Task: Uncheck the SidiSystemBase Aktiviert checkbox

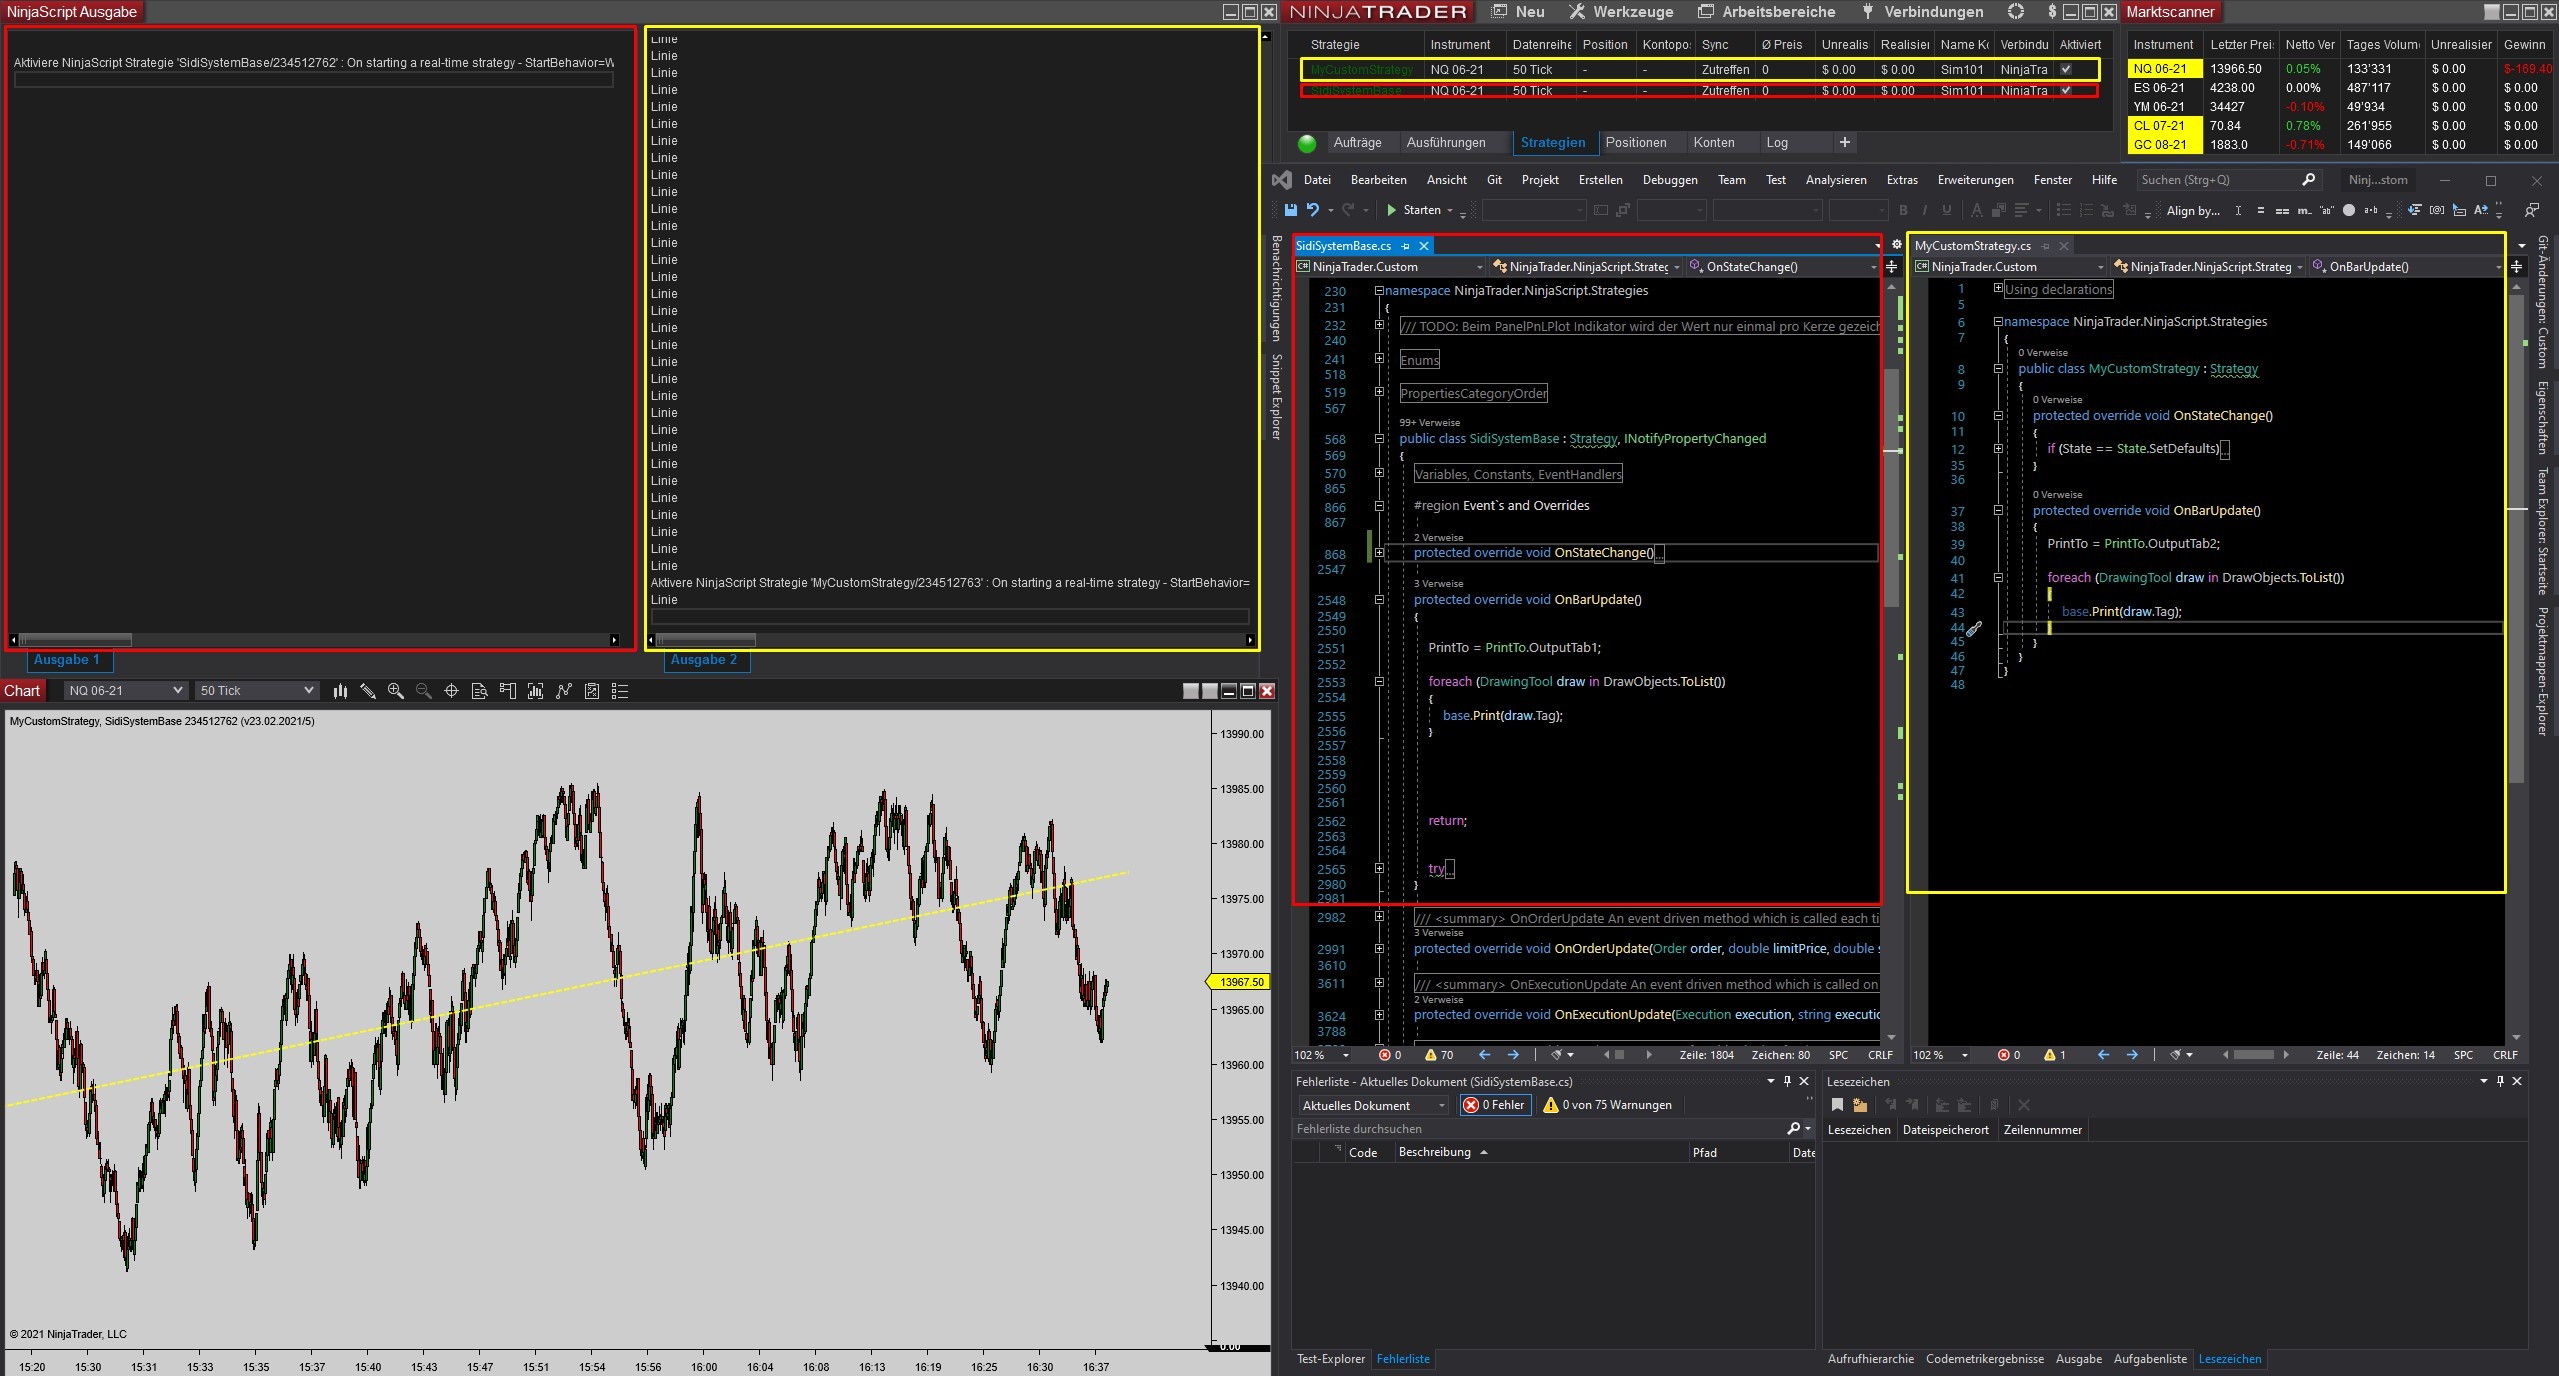Action: [x=2066, y=91]
